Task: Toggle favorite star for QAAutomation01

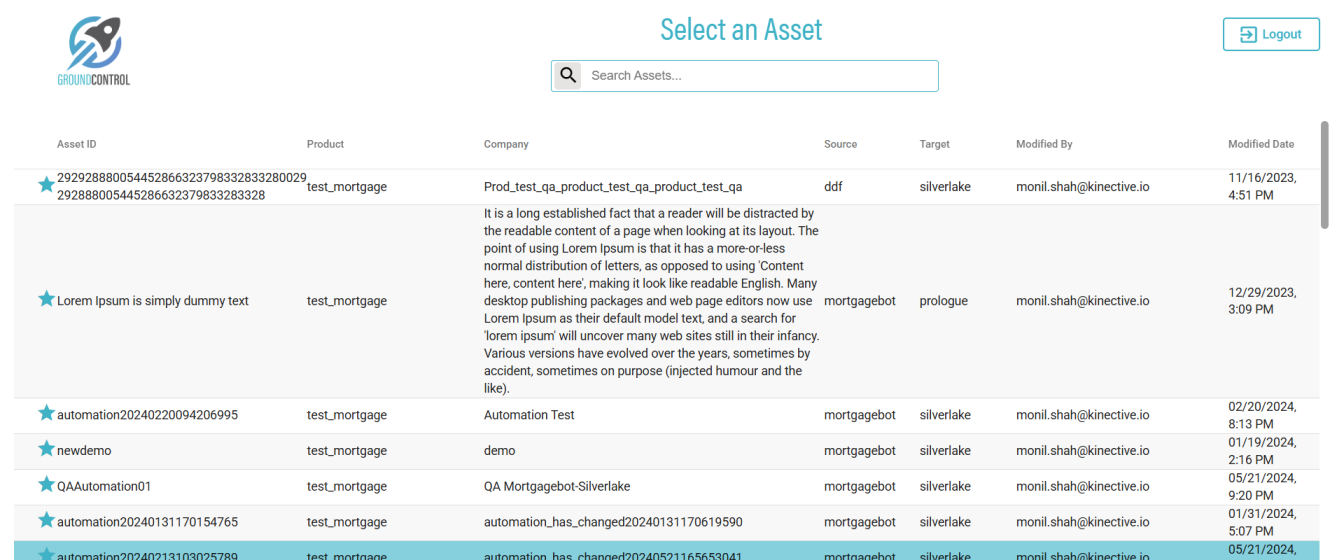Action: 46,485
